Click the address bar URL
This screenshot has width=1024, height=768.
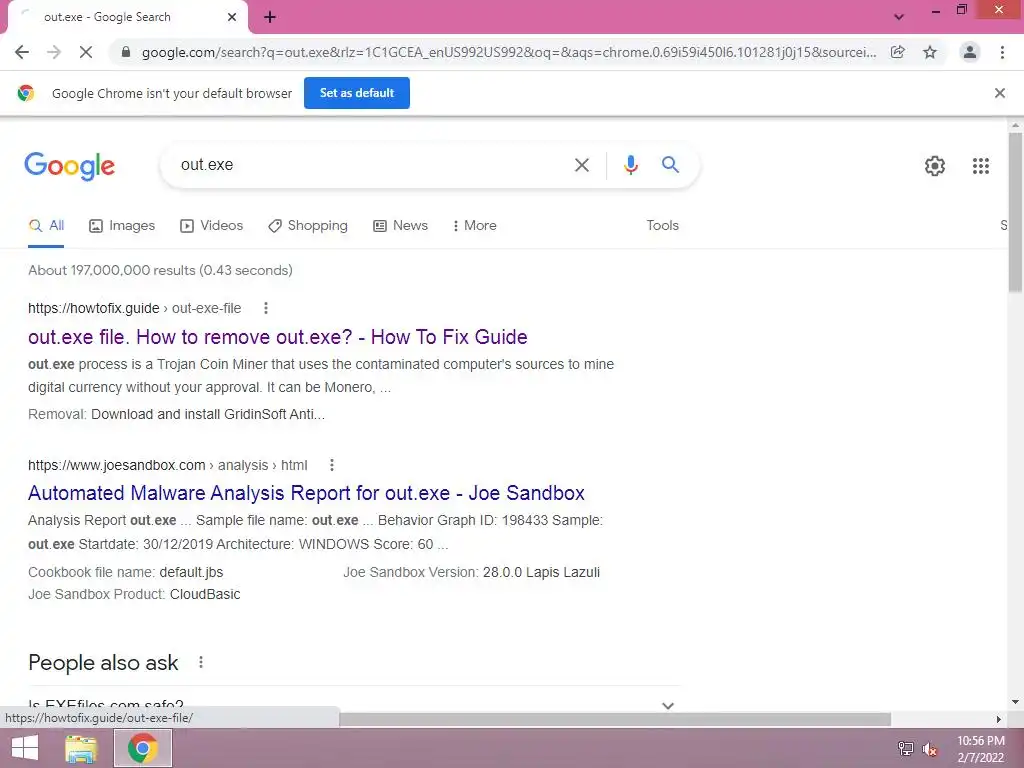click(x=509, y=52)
